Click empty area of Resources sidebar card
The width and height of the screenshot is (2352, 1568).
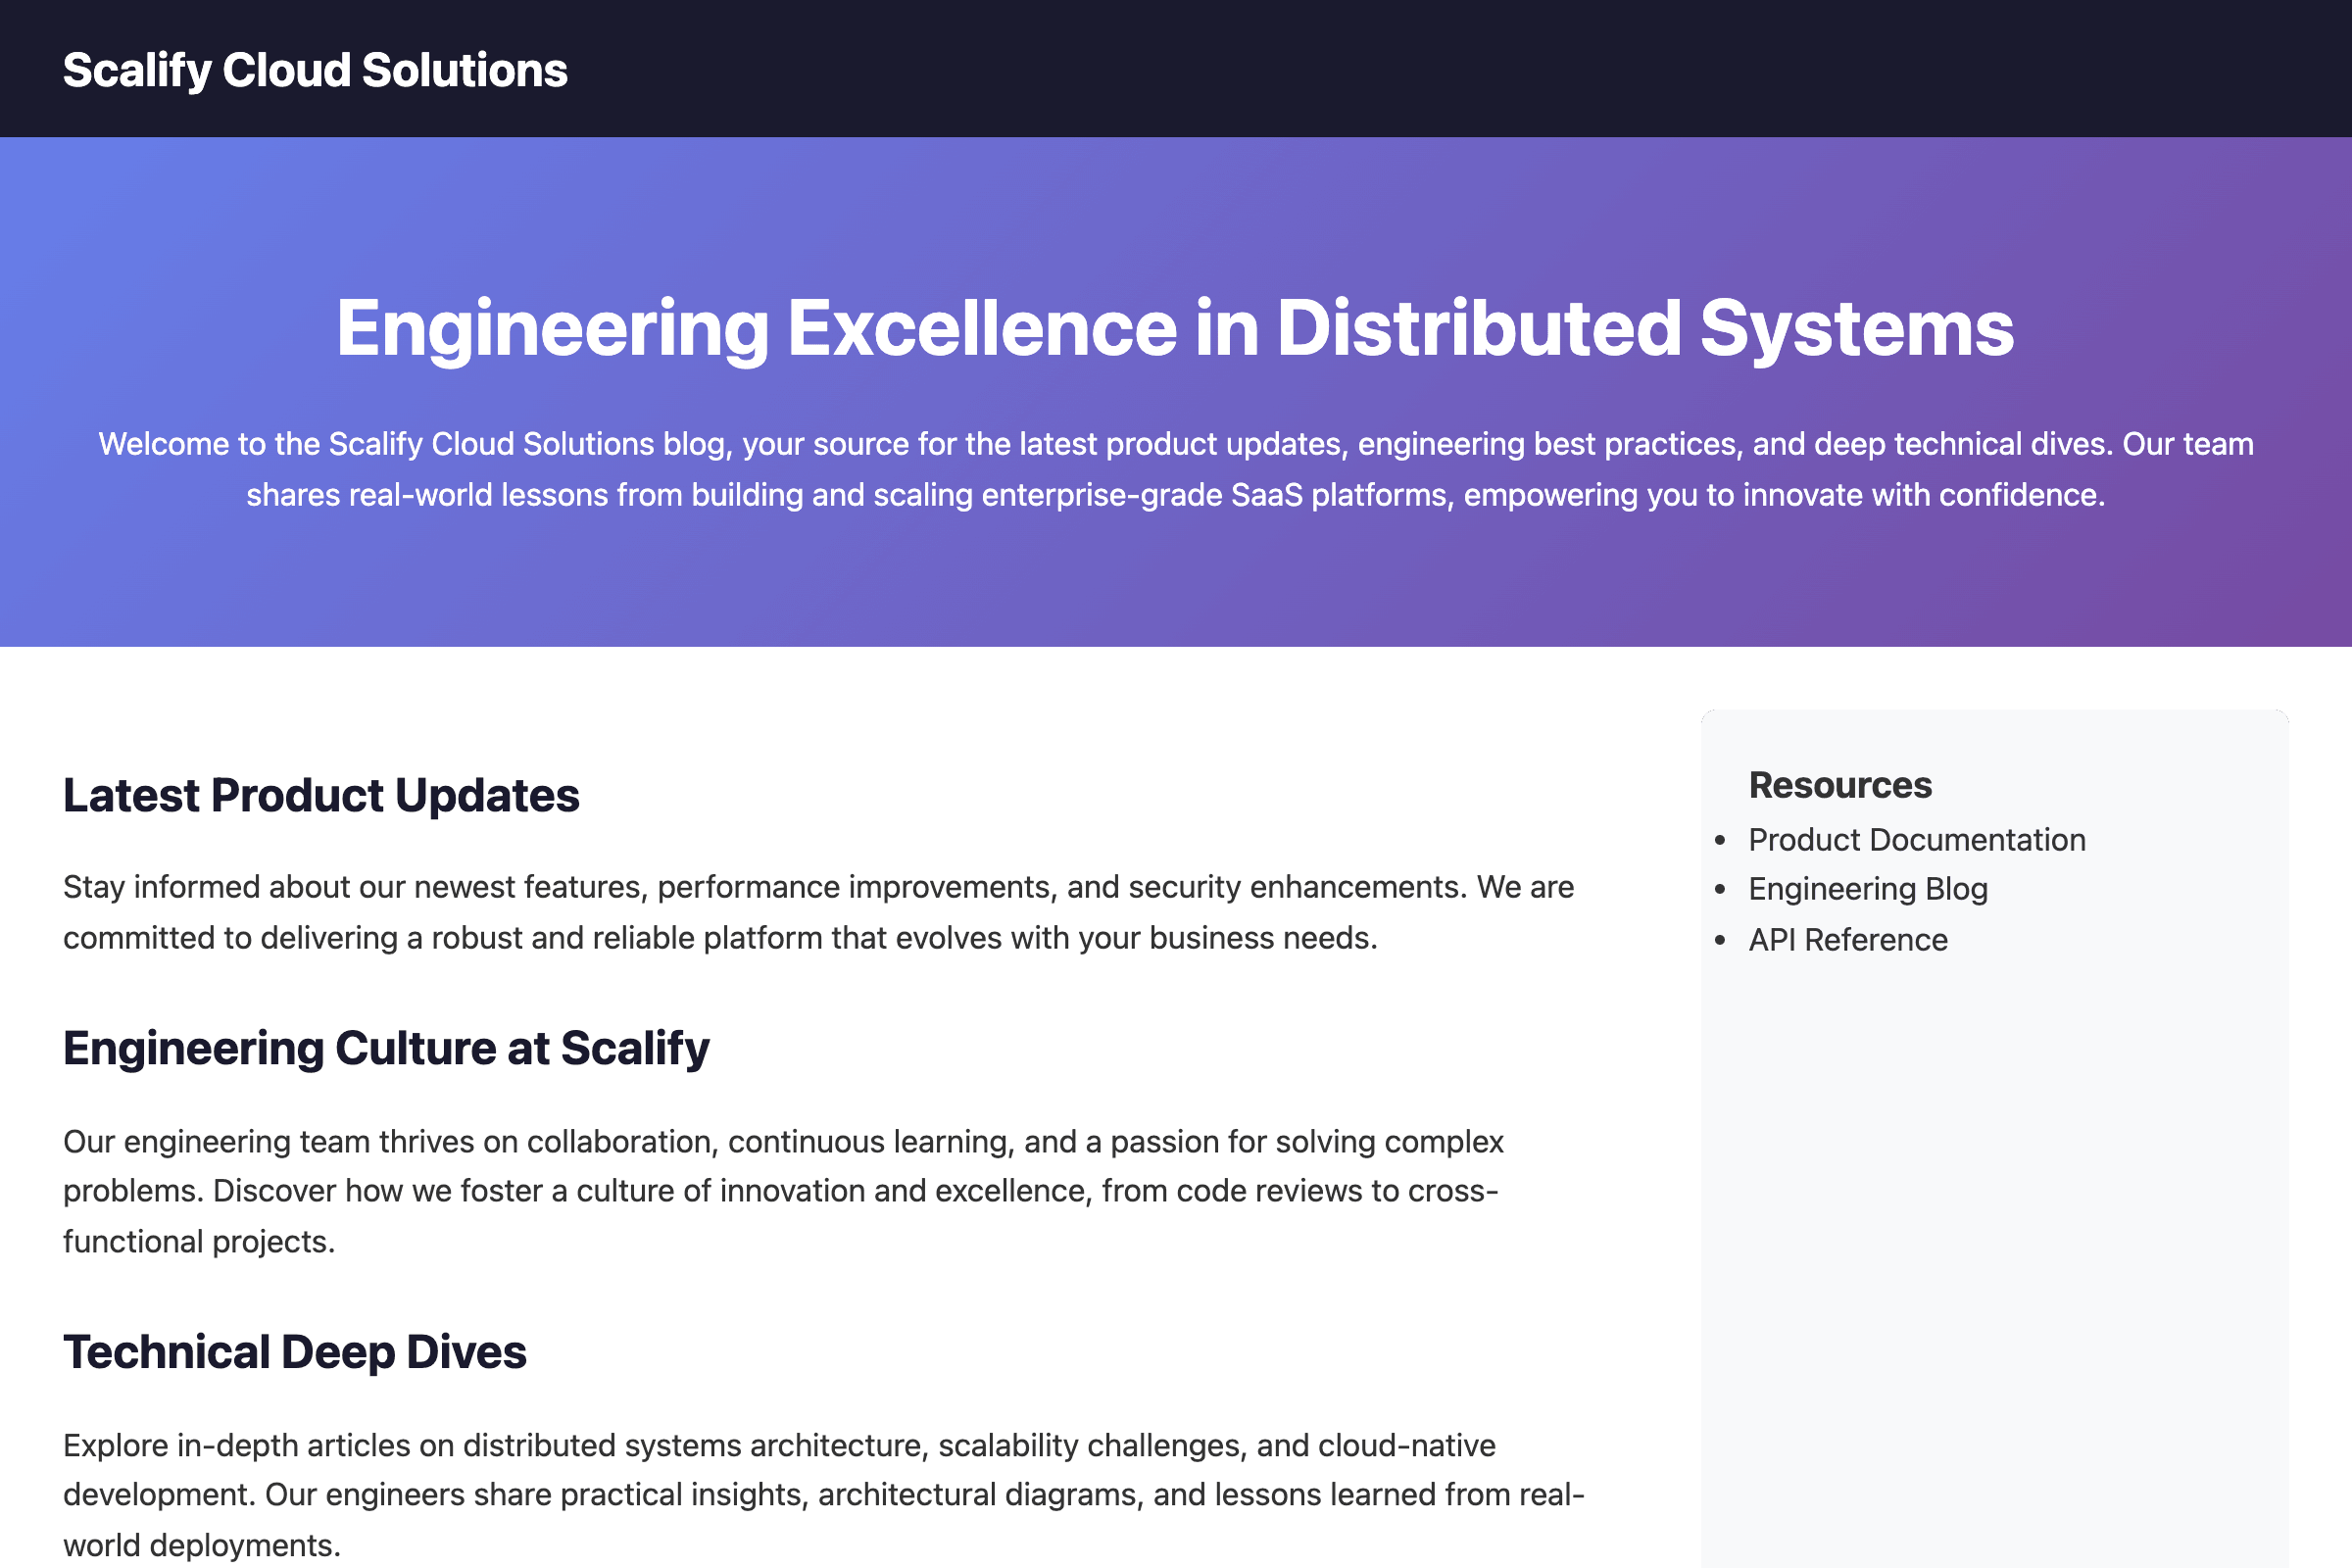[x=1995, y=1250]
